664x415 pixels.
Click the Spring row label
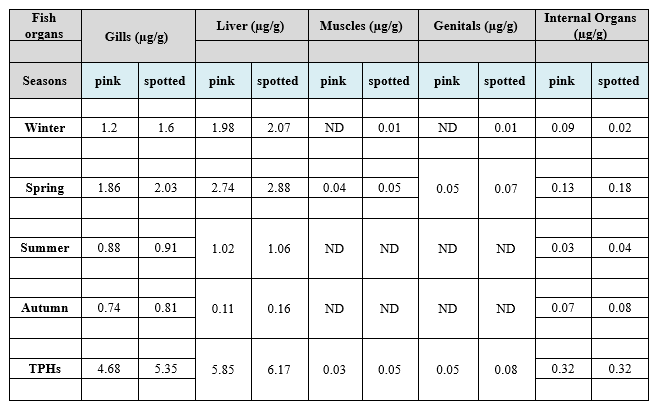click(44, 188)
